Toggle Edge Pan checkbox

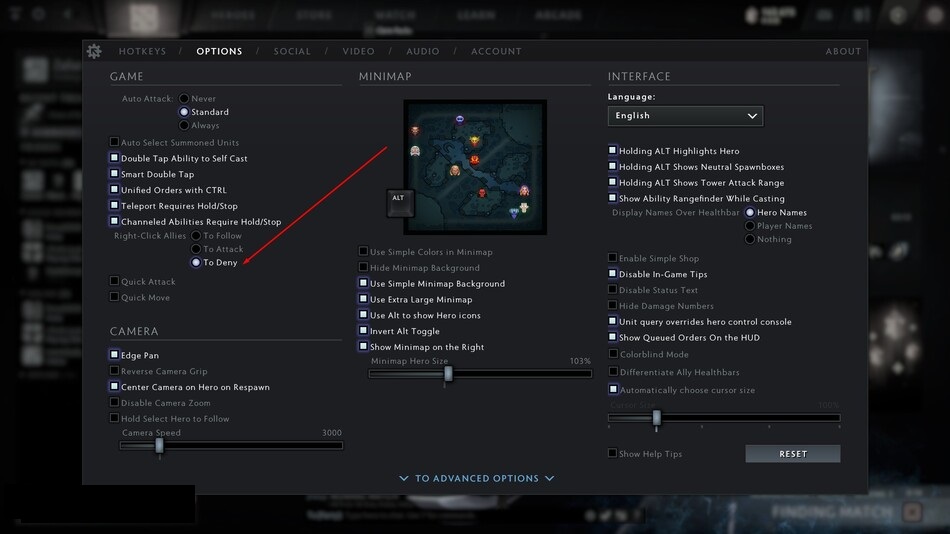pos(114,355)
